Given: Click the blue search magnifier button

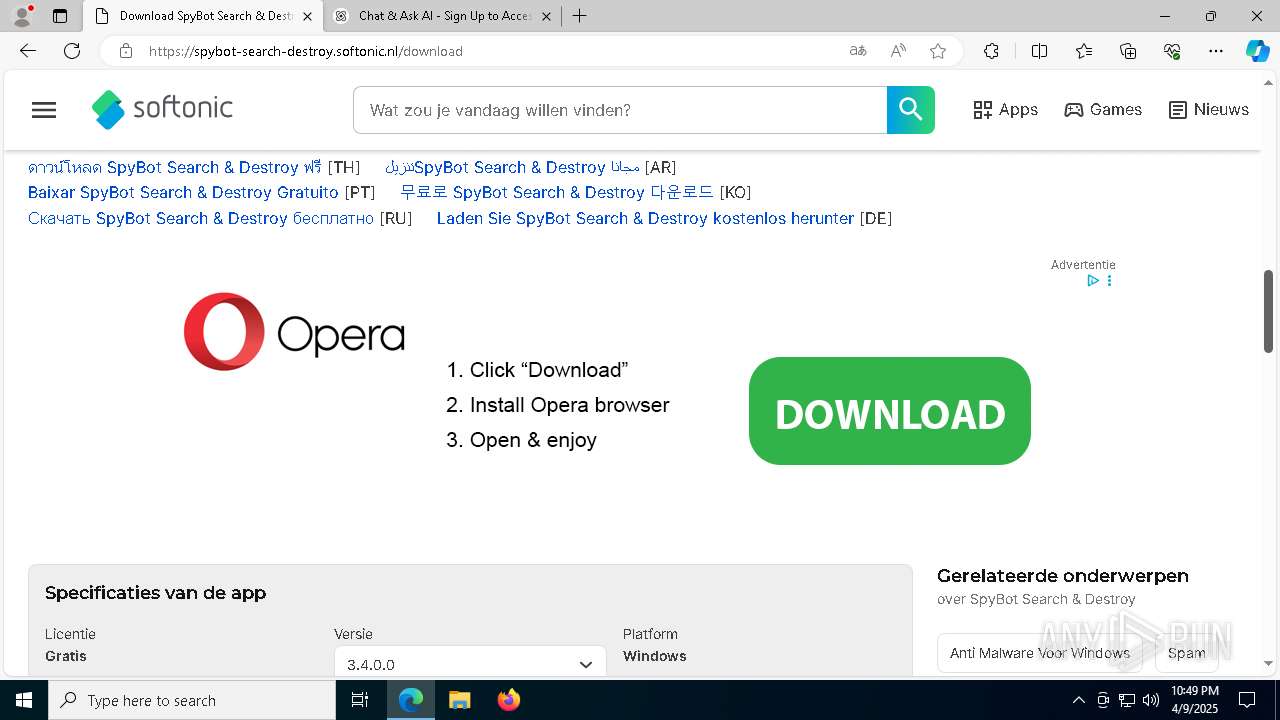Looking at the screenshot, I should pyautogui.click(x=911, y=110).
